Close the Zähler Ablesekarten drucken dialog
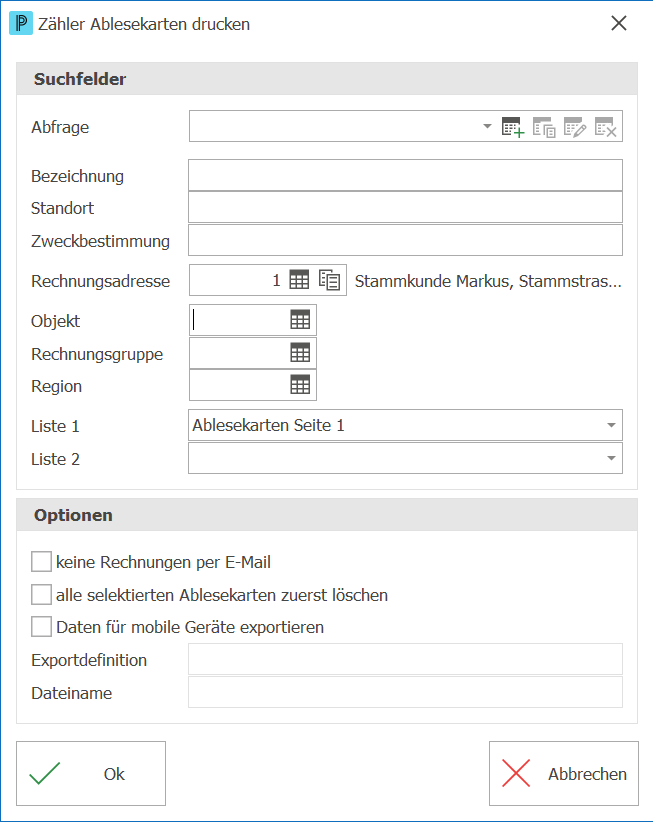The width and height of the screenshot is (653, 822). click(x=619, y=23)
